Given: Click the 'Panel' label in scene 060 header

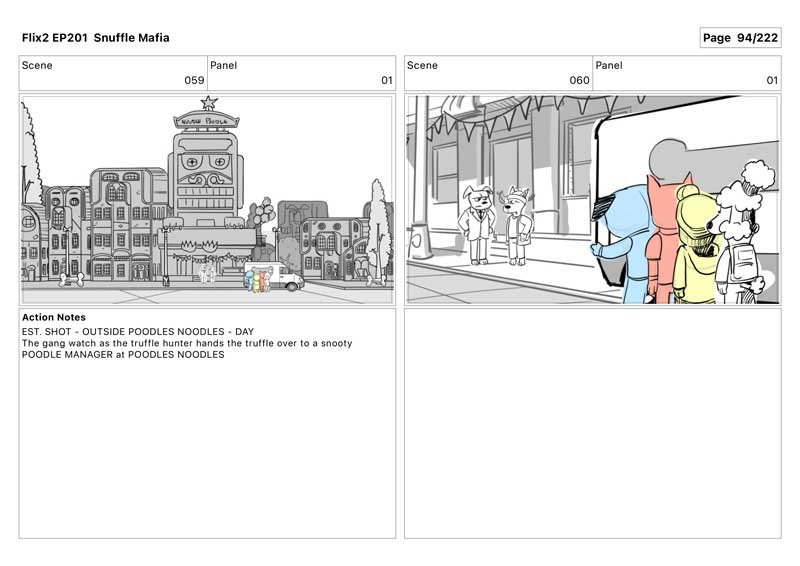Looking at the screenshot, I should click(x=609, y=65).
